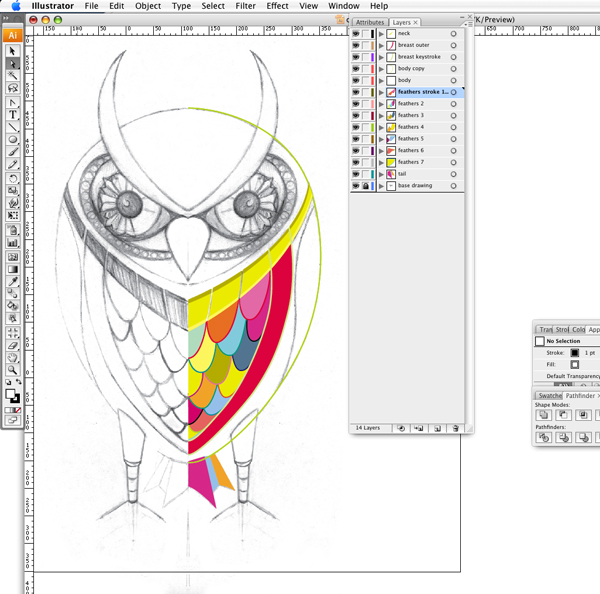Select the Warp tool
Viewport: 600px width, 594px height.
coord(13,203)
